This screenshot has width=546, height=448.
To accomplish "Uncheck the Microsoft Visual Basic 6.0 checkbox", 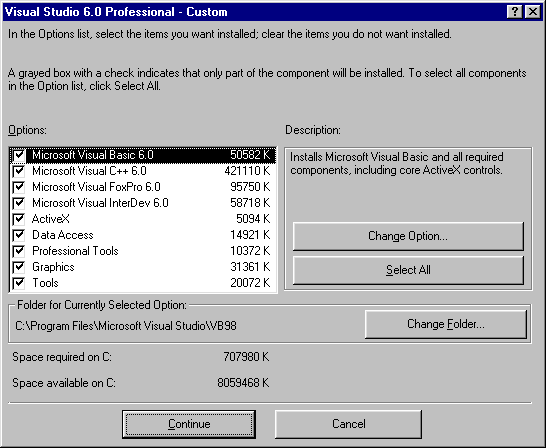I will tap(18, 155).
